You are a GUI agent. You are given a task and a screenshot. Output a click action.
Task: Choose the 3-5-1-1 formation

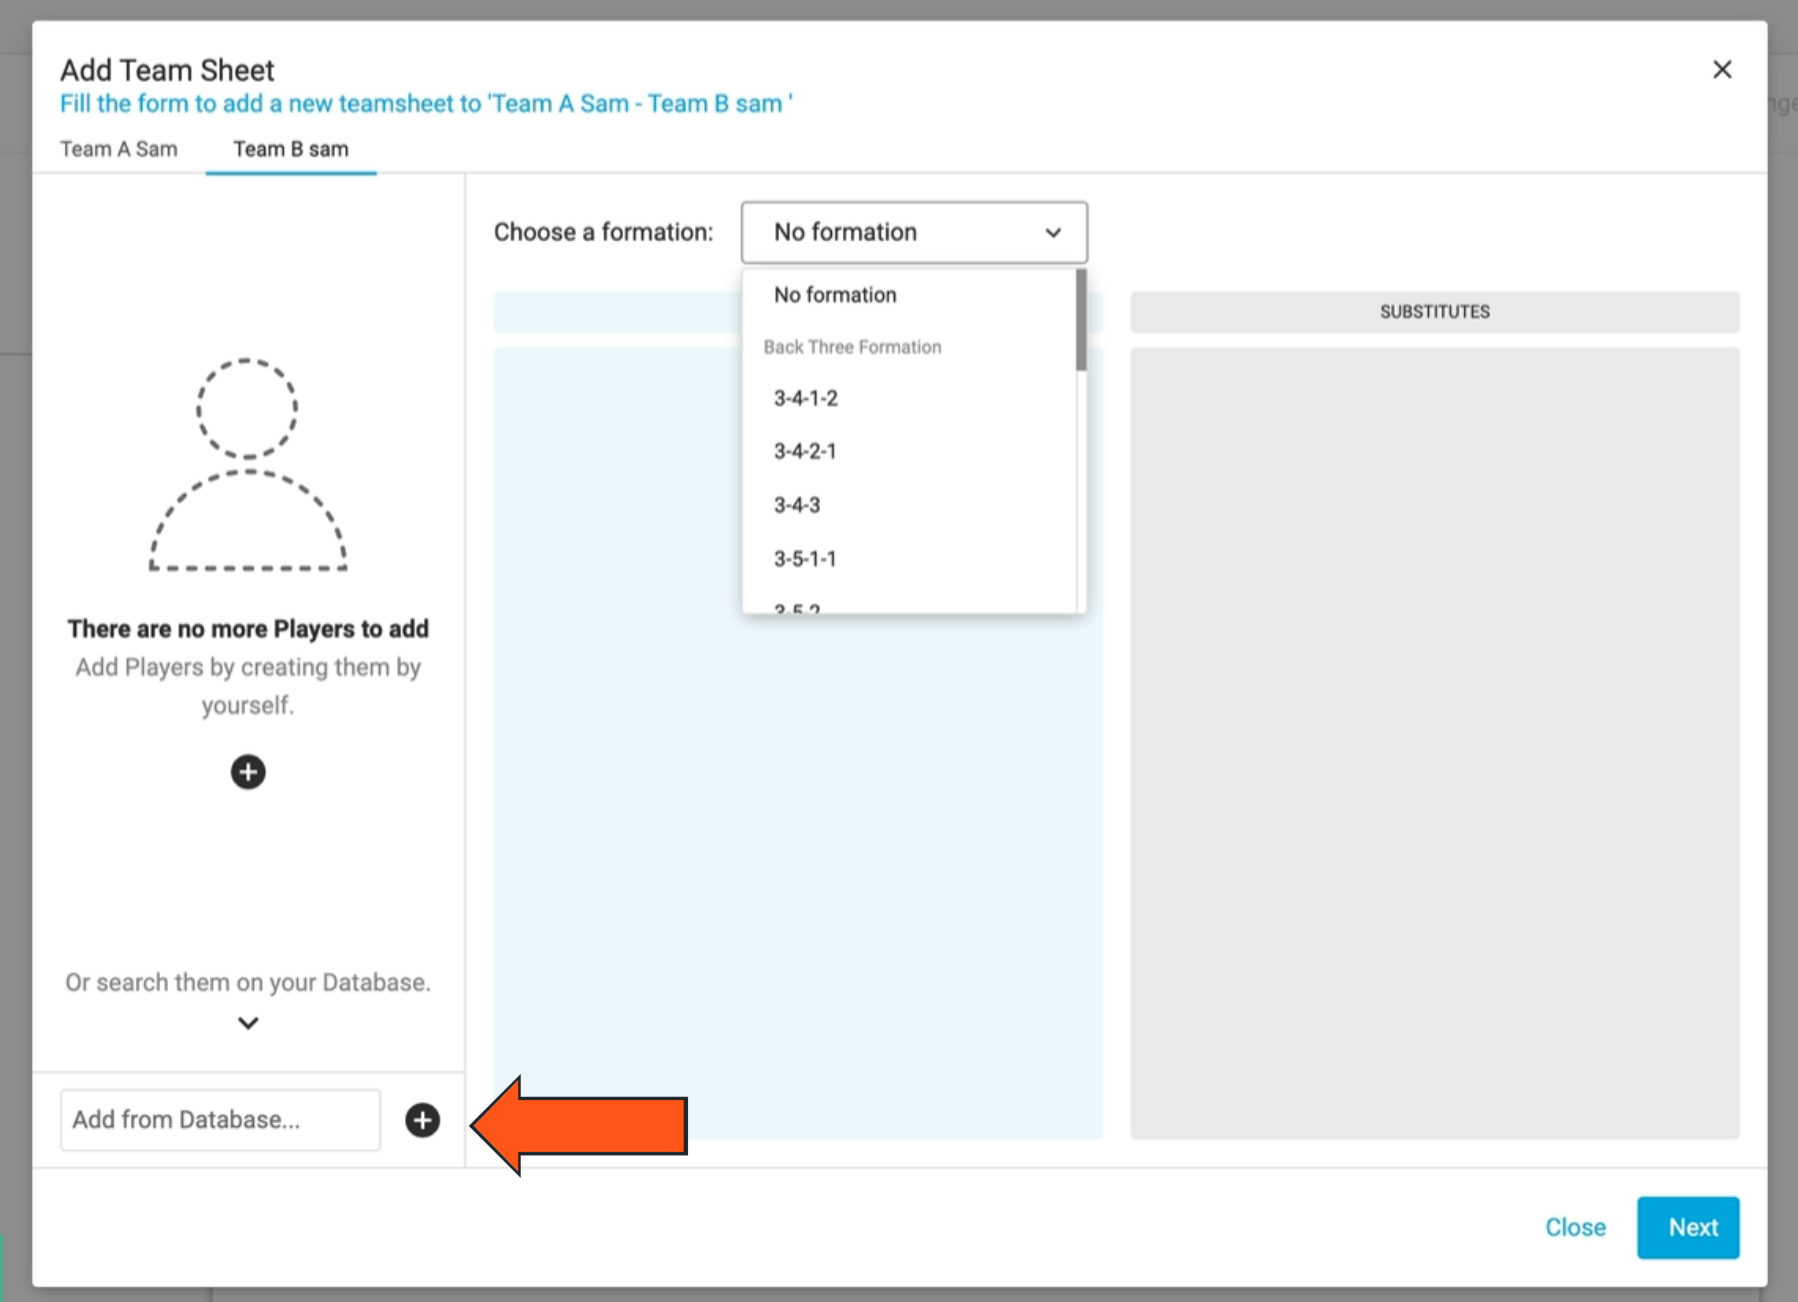909,558
